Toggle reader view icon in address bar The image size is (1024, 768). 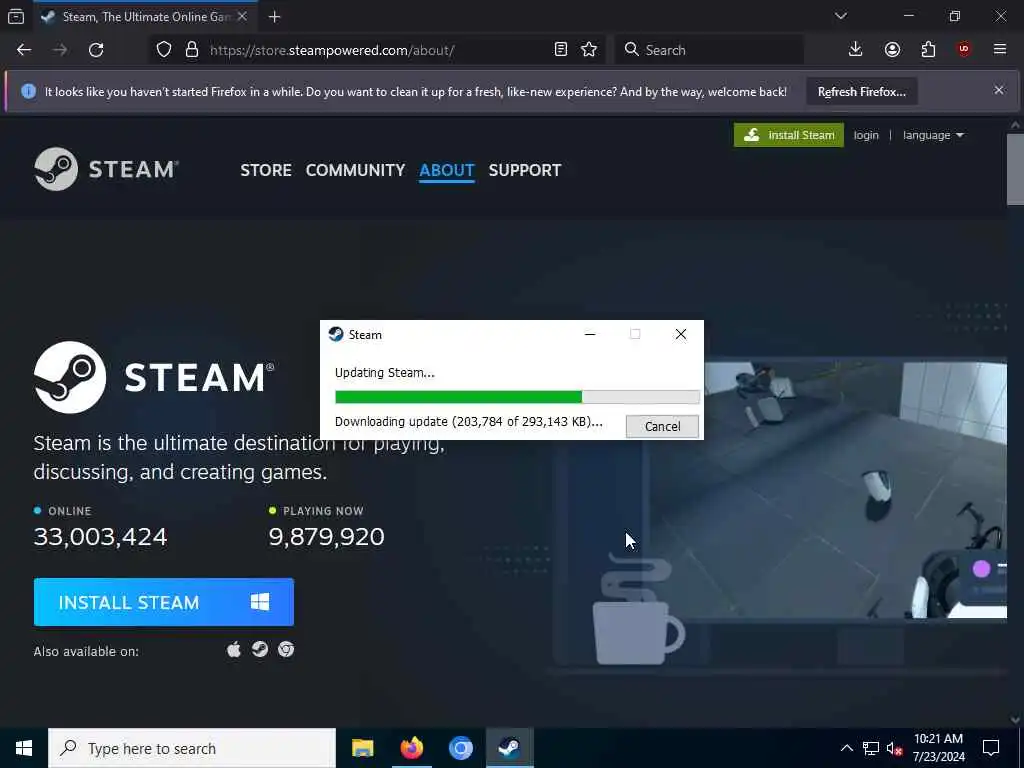click(x=560, y=50)
